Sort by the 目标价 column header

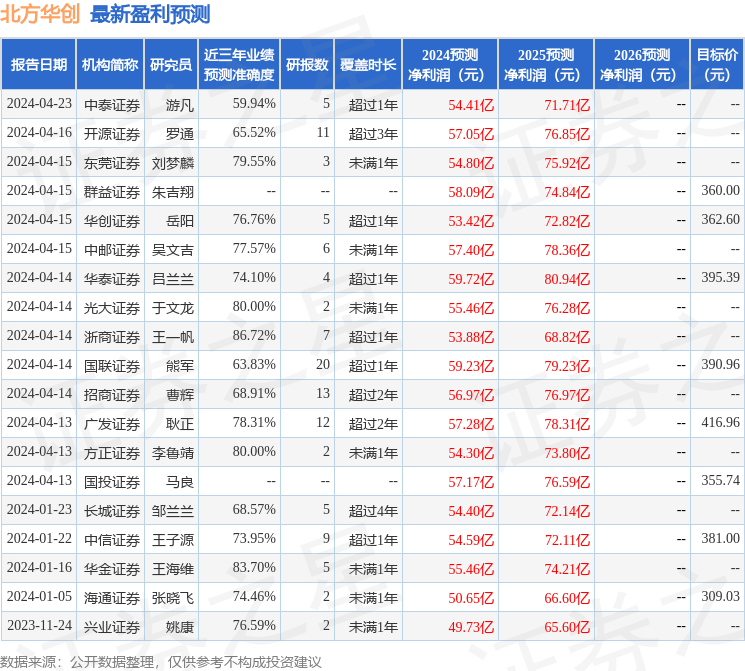tap(716, 65)
